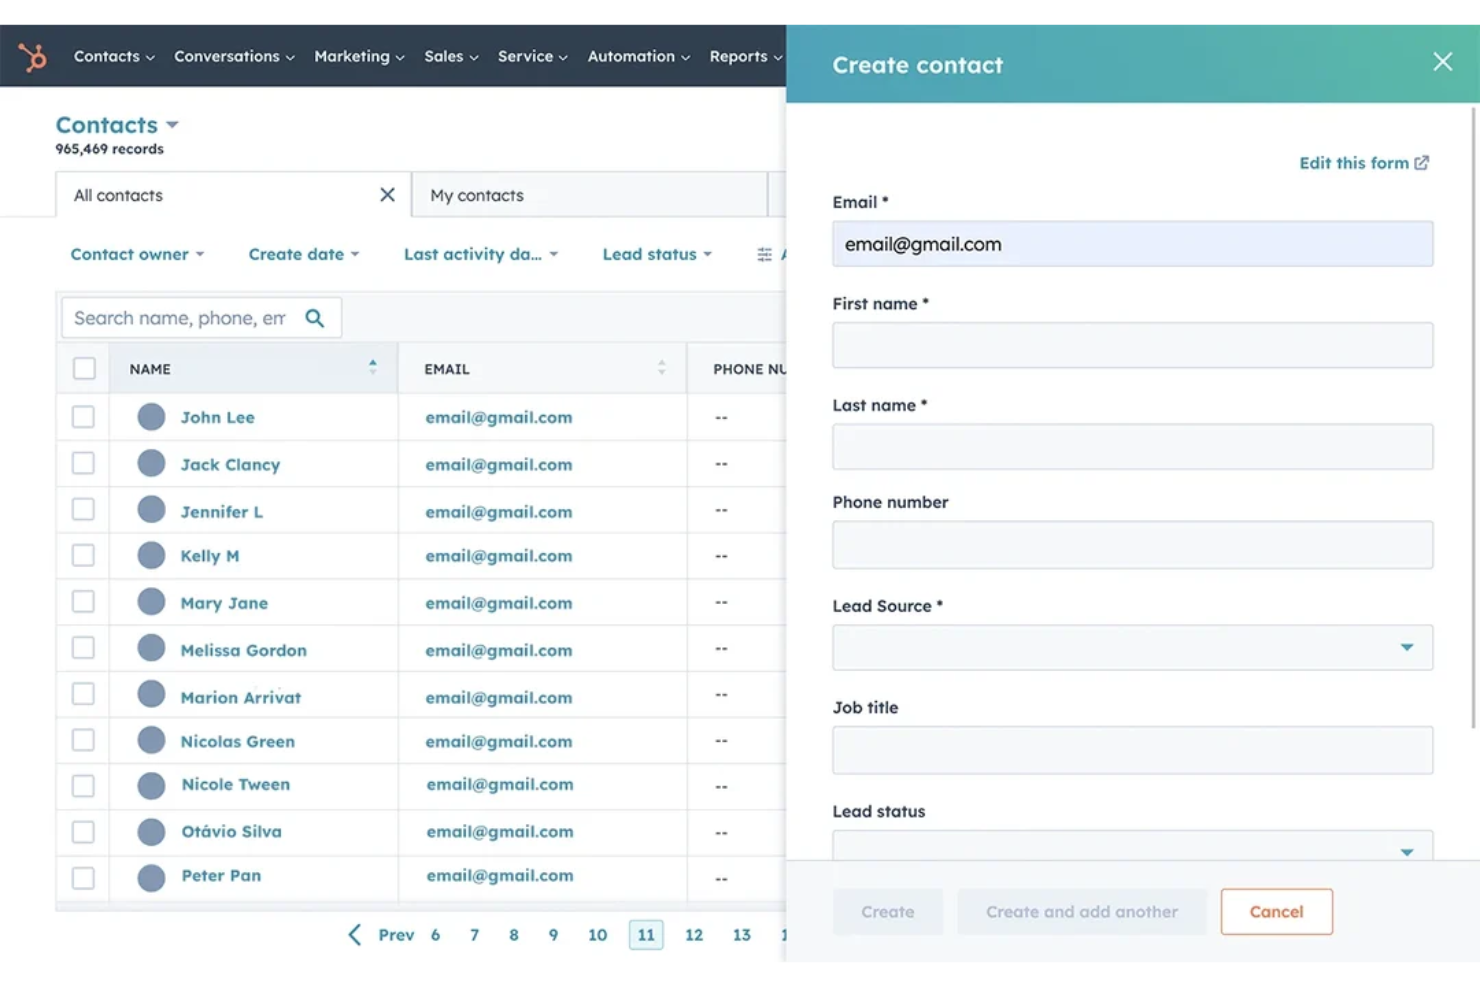
Task: Open the Create date filter
Action: [303, 254]
